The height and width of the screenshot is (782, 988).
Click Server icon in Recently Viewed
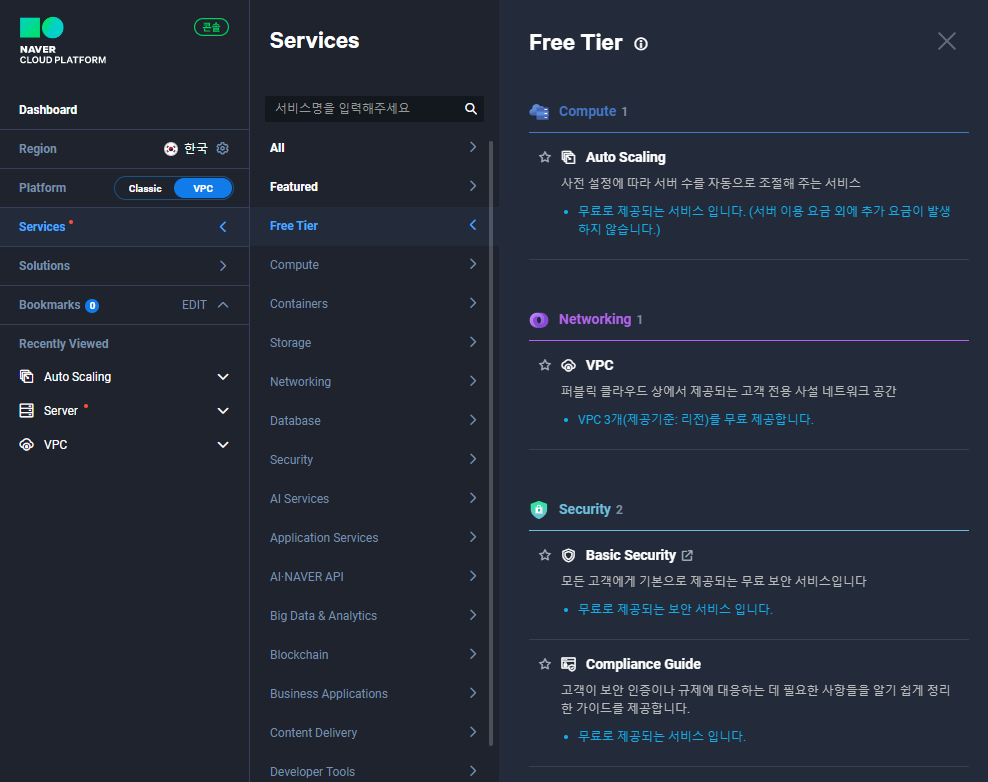(26, 411)
